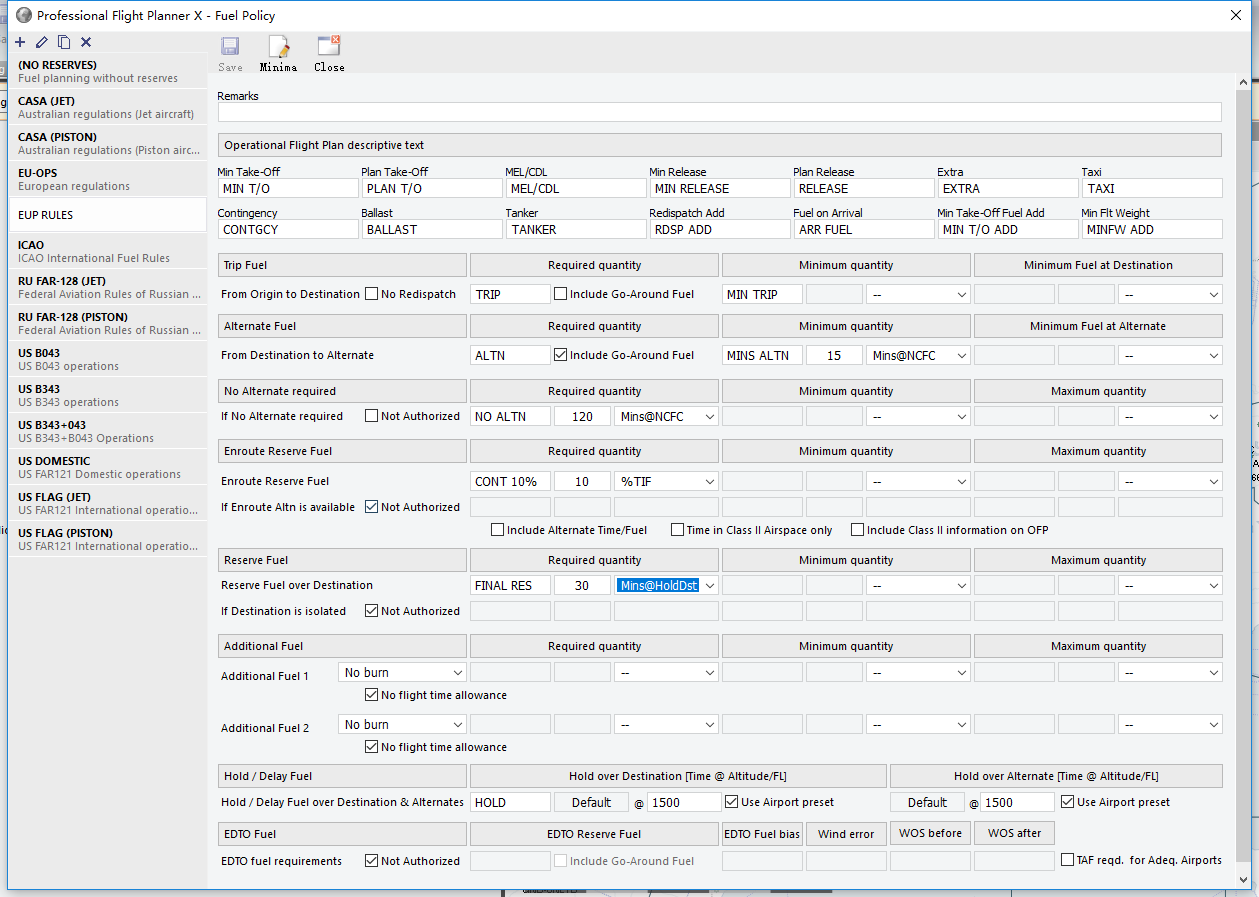This screenshot has height=897, width=1259.
Task: Click the Save toolbar icon
Action: (x=230, y=54)
